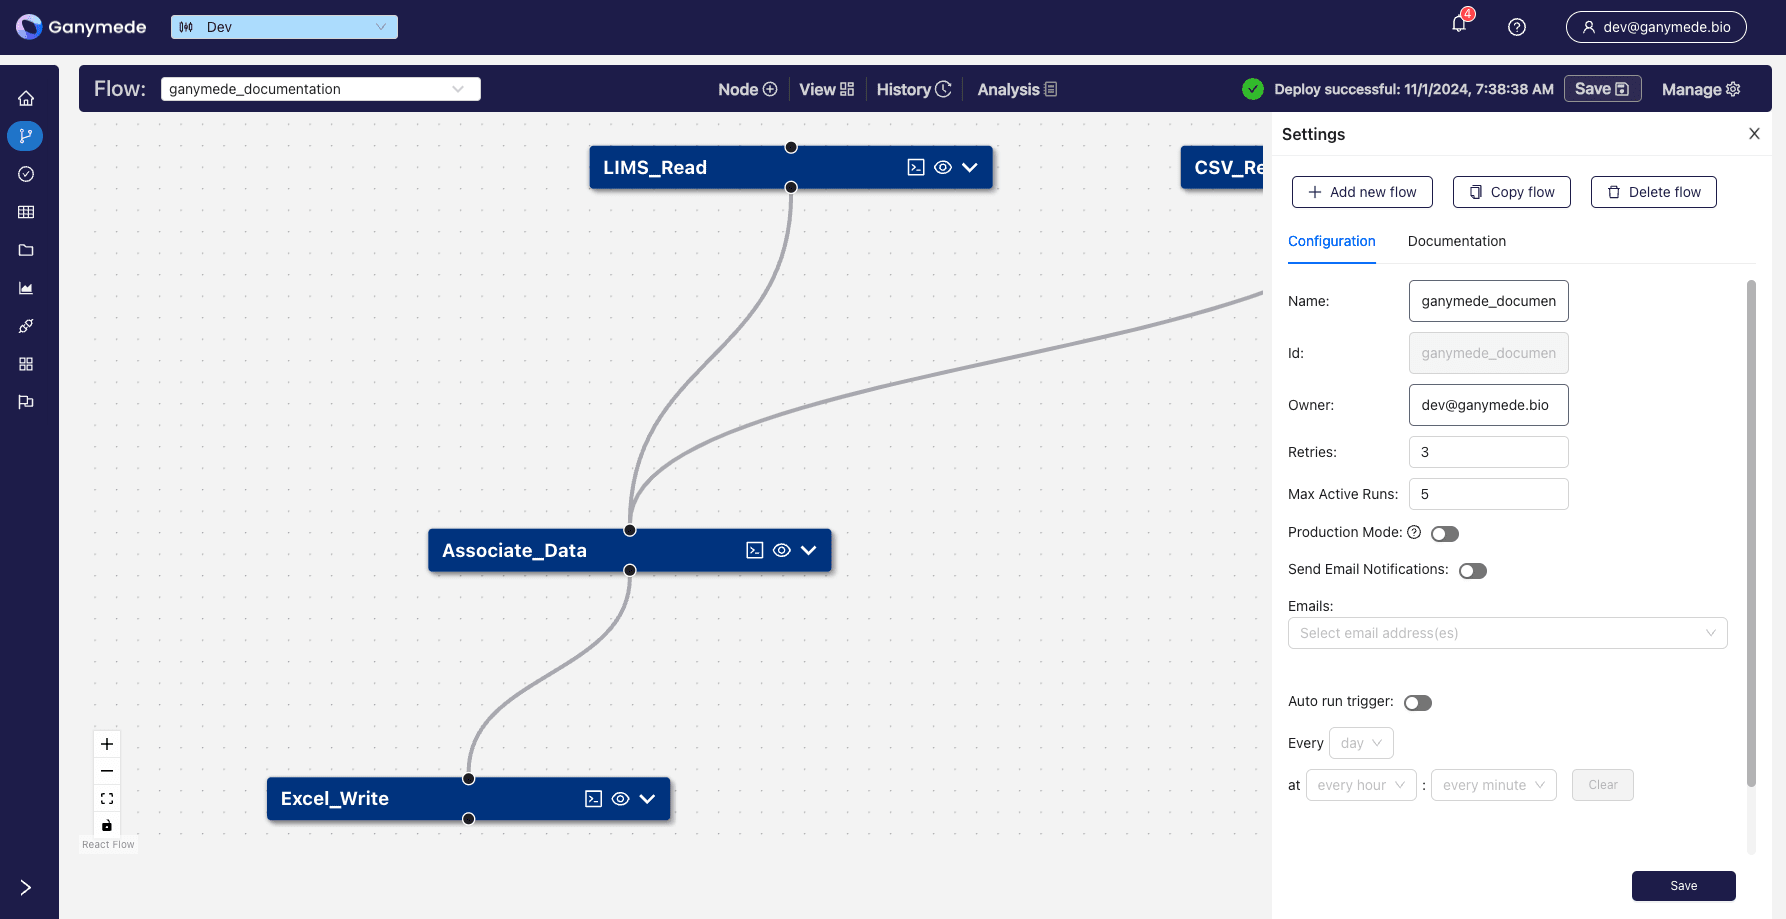Image resolution: width=1786 pixels, height=919 pixels.
Task: Click the Excel_Write node bottom connection handle
Action: 469,818
